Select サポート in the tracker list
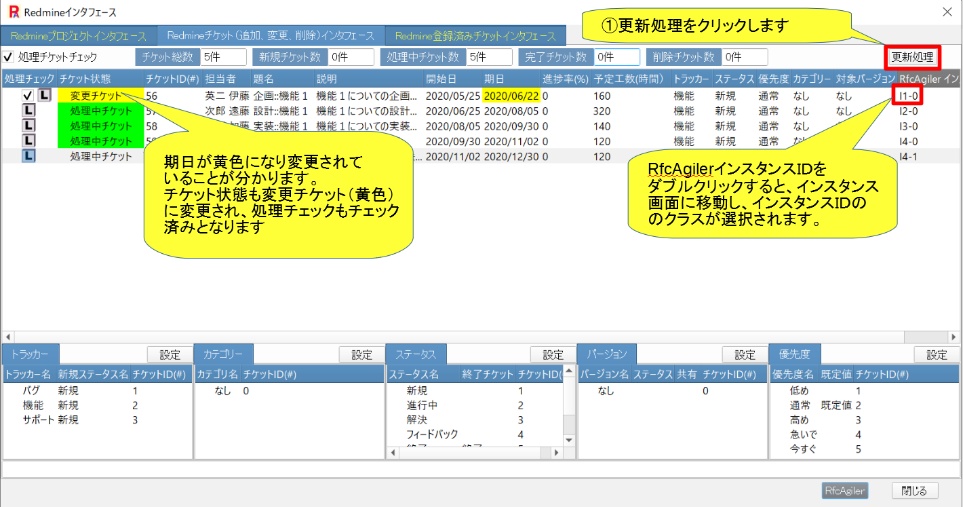The width and height of the screenshot is (963, 507). (x=38, y=420)
